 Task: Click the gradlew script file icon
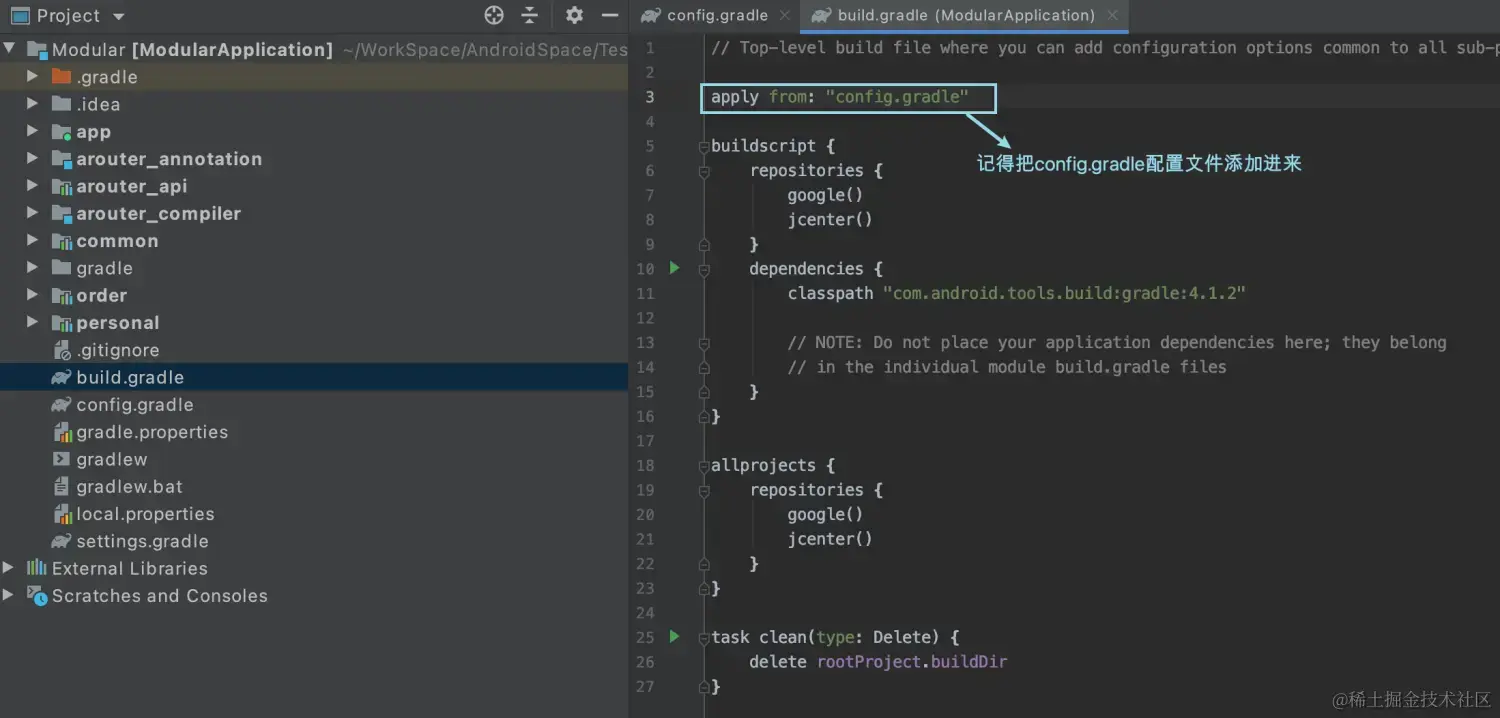(61, 459)
